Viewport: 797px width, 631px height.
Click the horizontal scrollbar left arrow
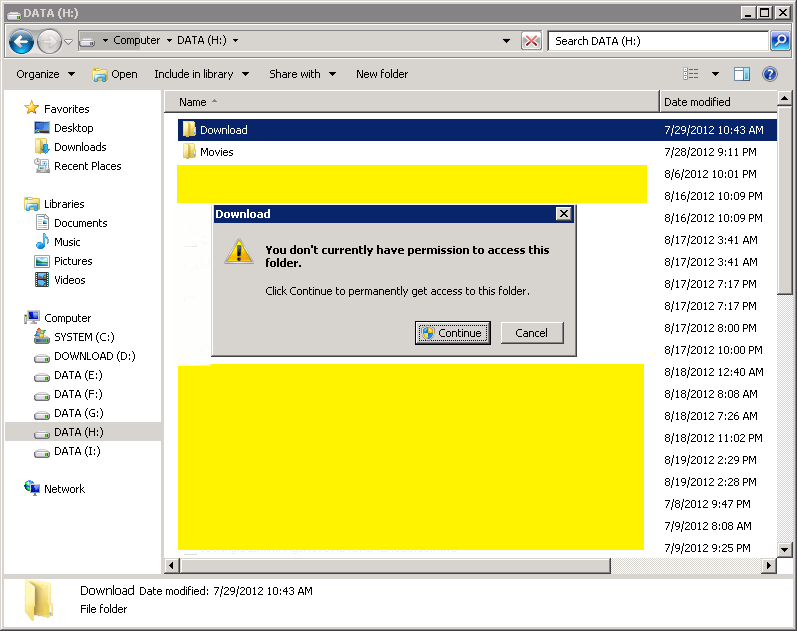point(171,565)
